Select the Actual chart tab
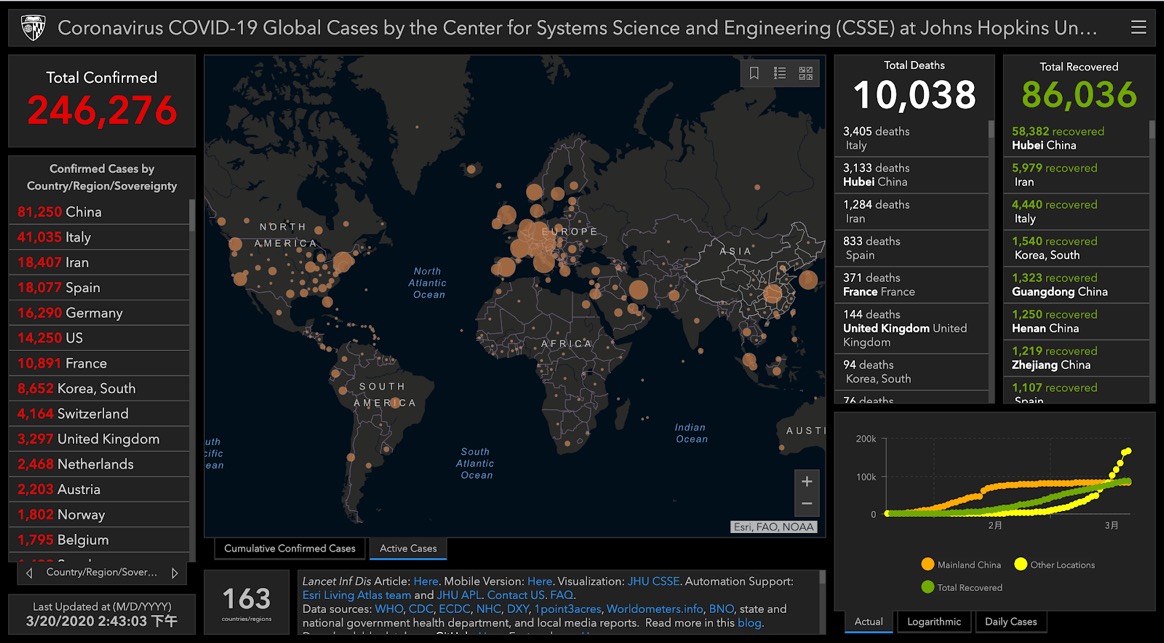The width and height of the screenshot is (1164, 643). click(x=869, y=621)
